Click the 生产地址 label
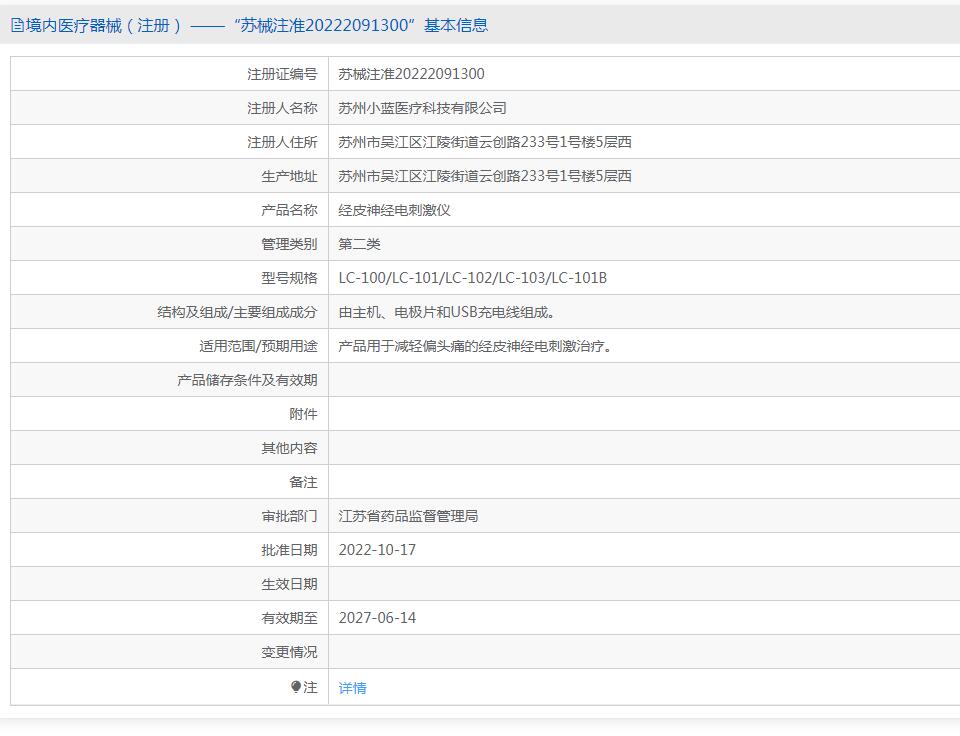Screen dimensions: 960x736 pyautogui.click(x=290, y=176)
